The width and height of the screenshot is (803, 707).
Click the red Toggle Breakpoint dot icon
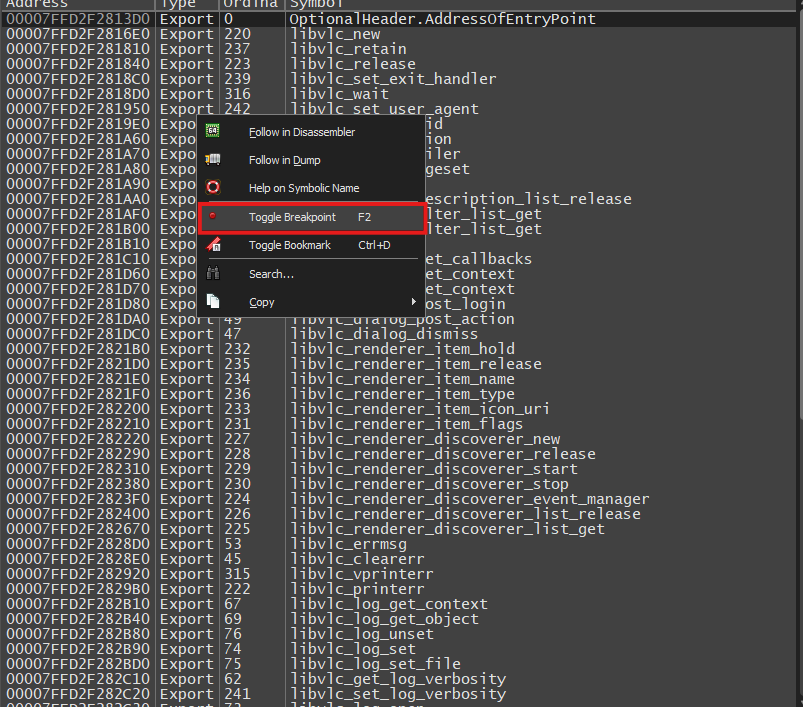pyautogui.click(x=213, y=216)
